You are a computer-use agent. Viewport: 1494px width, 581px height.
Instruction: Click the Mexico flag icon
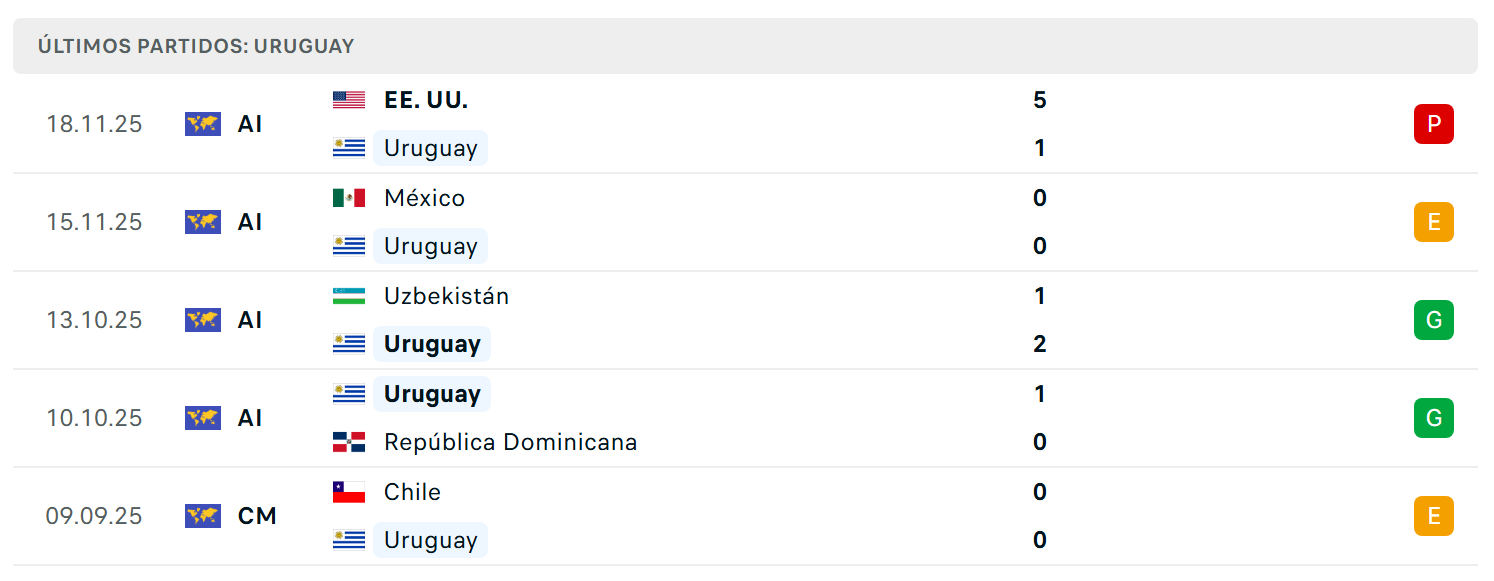pos(349,198)
